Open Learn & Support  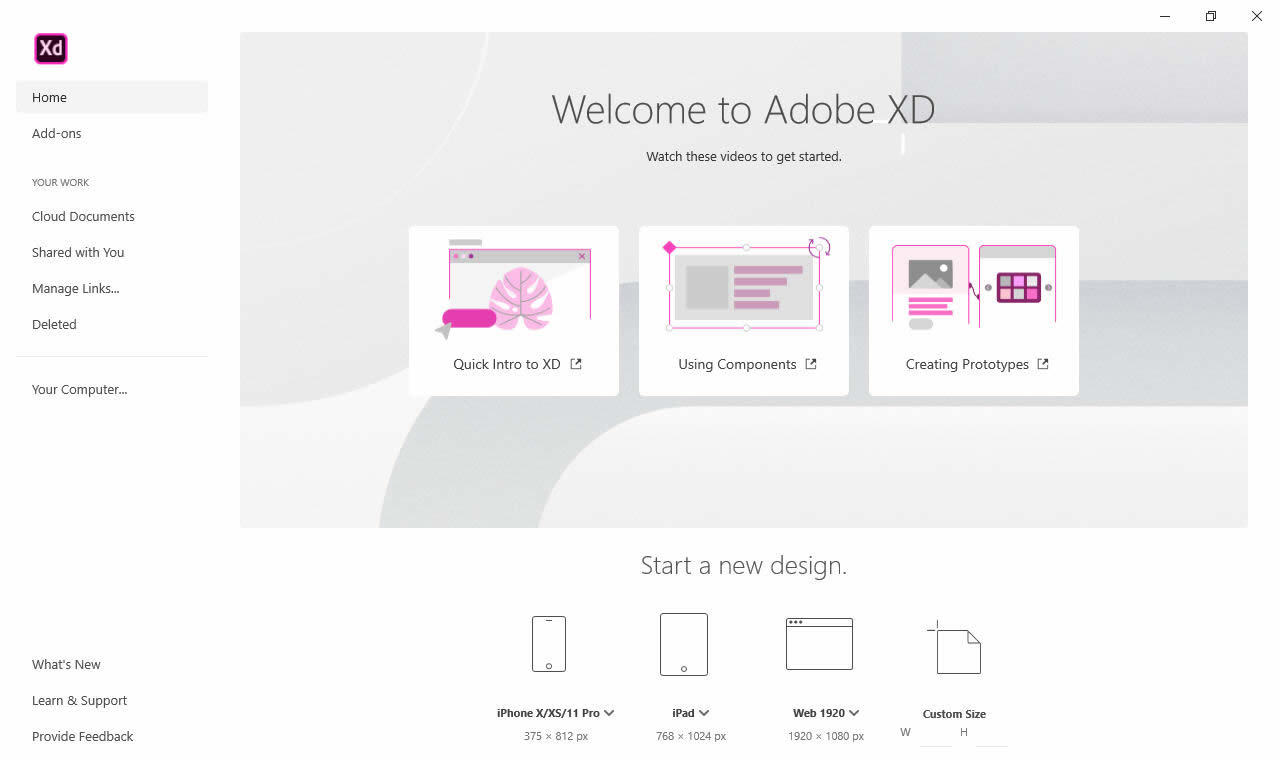point(79,700)
